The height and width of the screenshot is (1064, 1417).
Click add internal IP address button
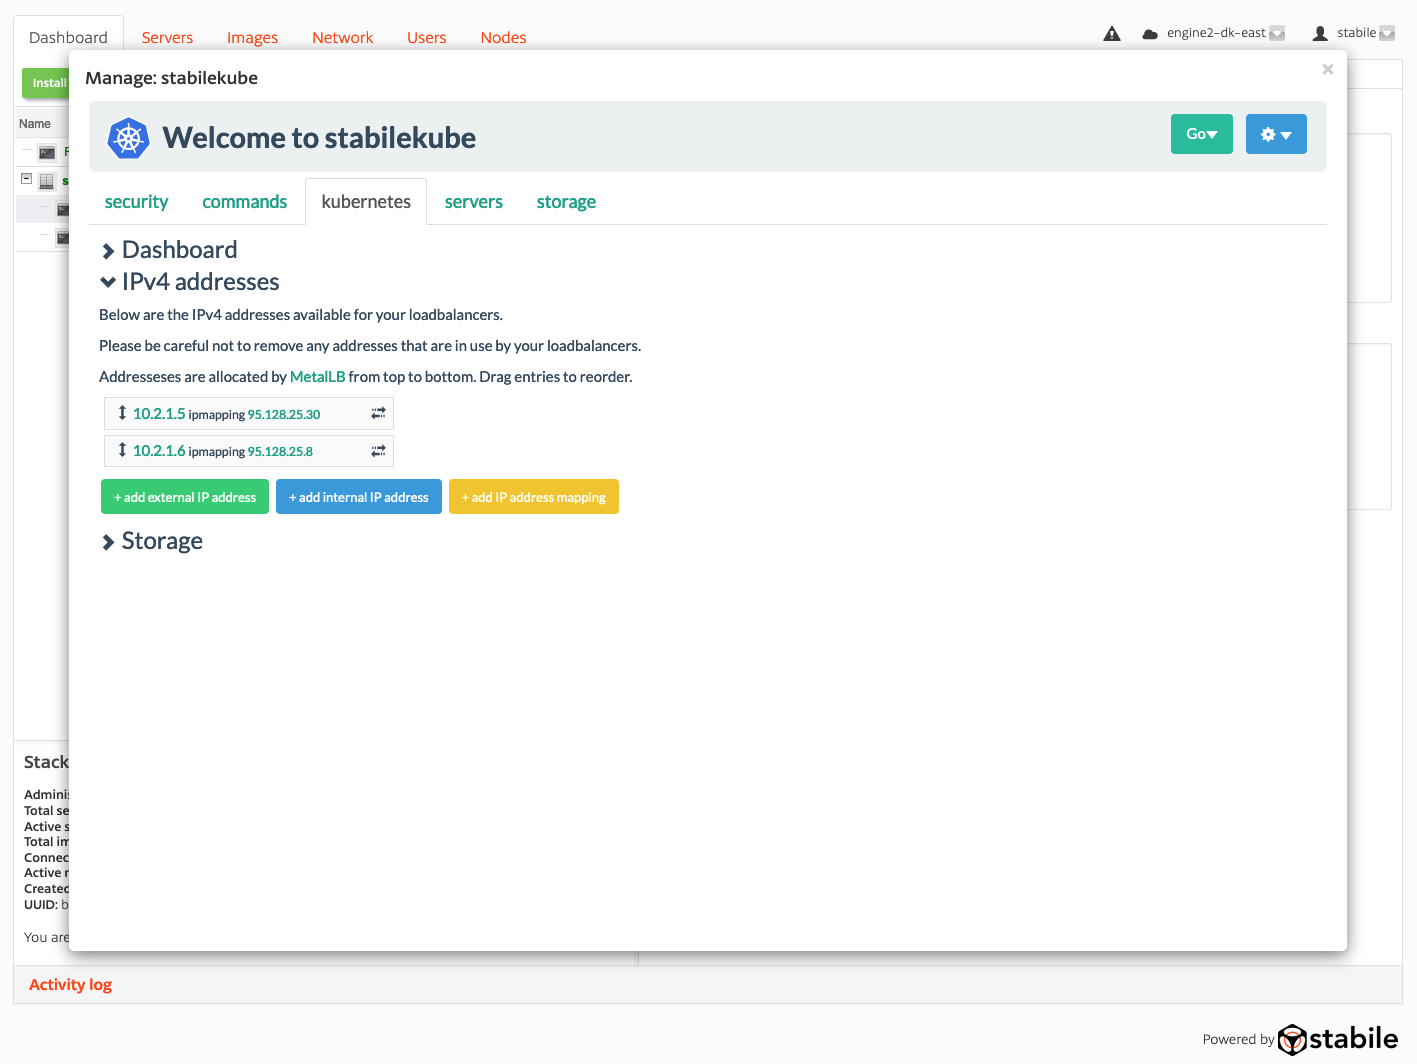click(359, 497)
